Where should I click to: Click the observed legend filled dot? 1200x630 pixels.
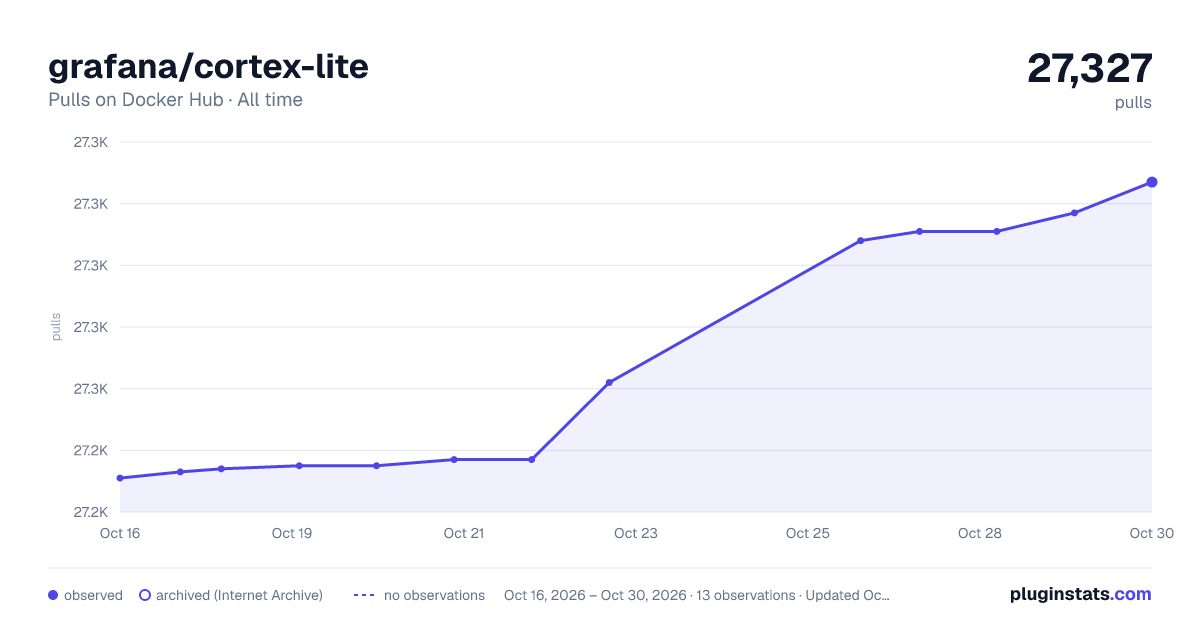pyautogui.click(x=53, y=595)
